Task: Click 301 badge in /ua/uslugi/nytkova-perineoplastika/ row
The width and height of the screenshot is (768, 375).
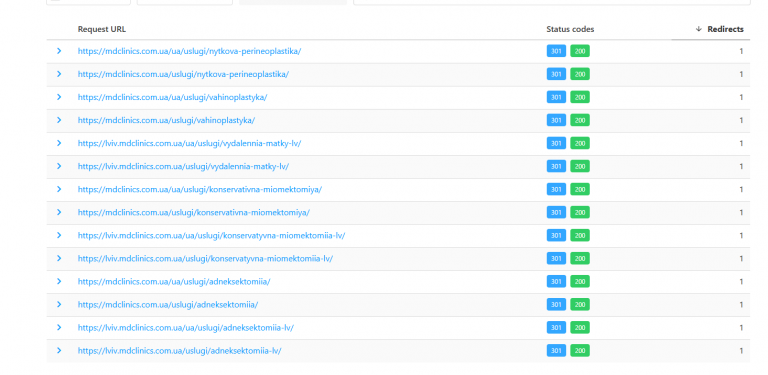Action: [556, 51]
